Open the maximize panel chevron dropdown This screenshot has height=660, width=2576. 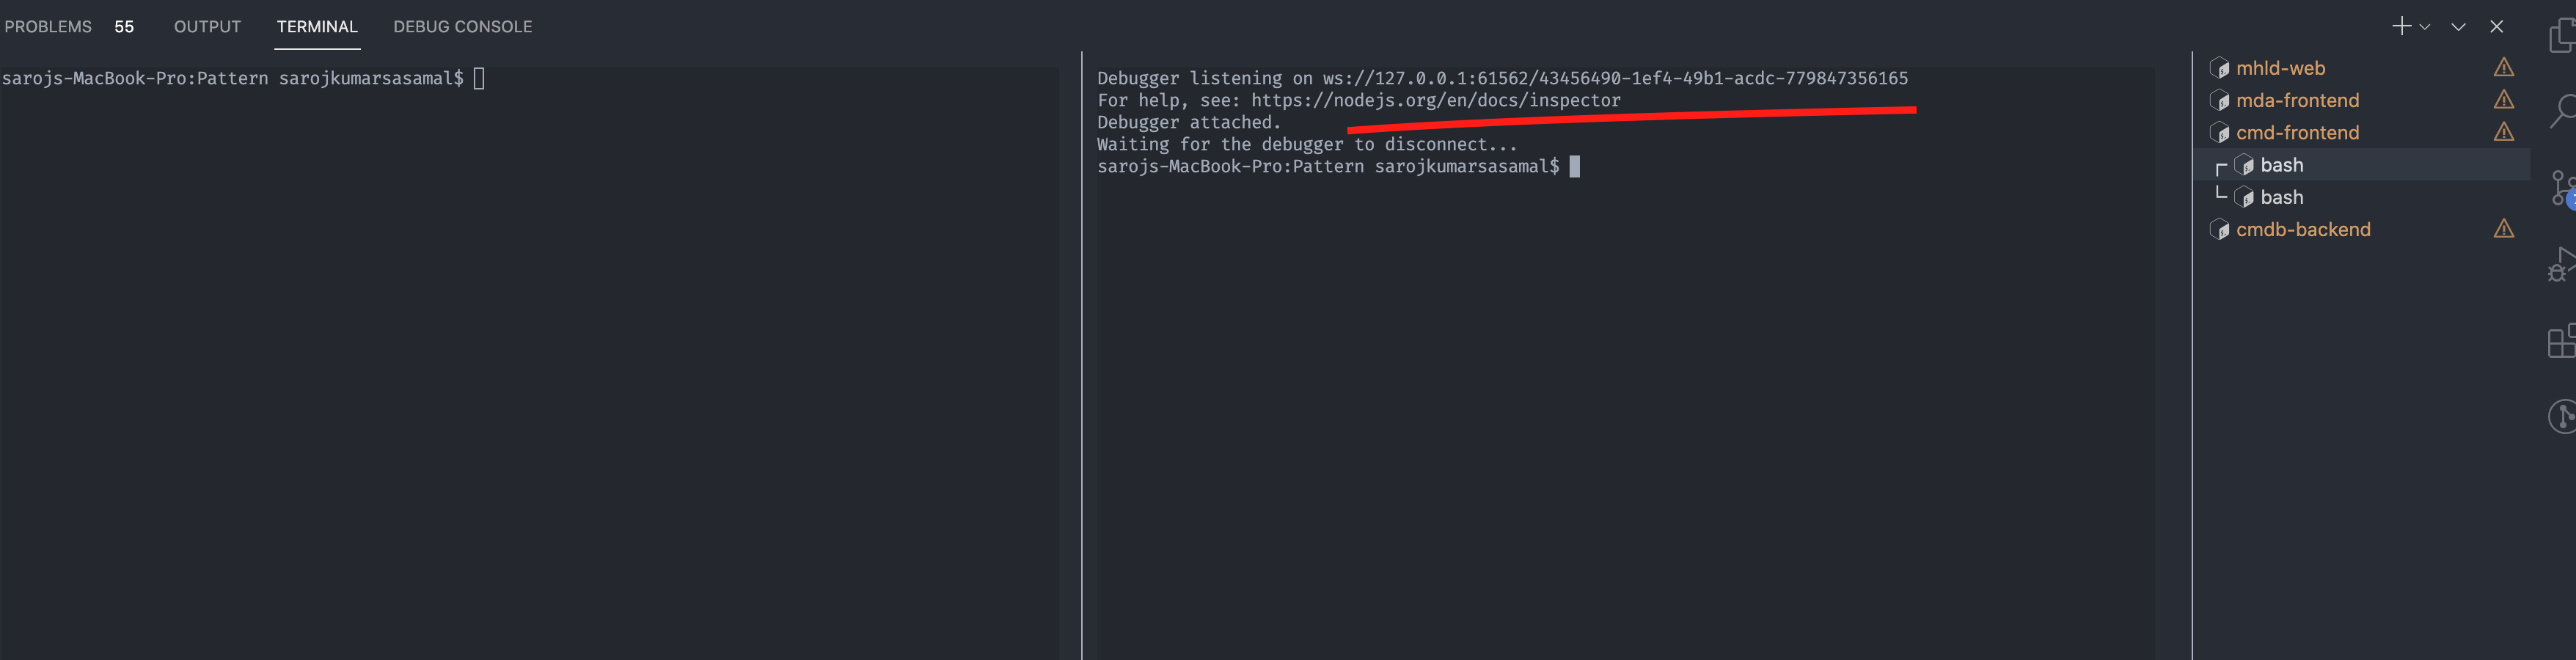click(2458, 27)
